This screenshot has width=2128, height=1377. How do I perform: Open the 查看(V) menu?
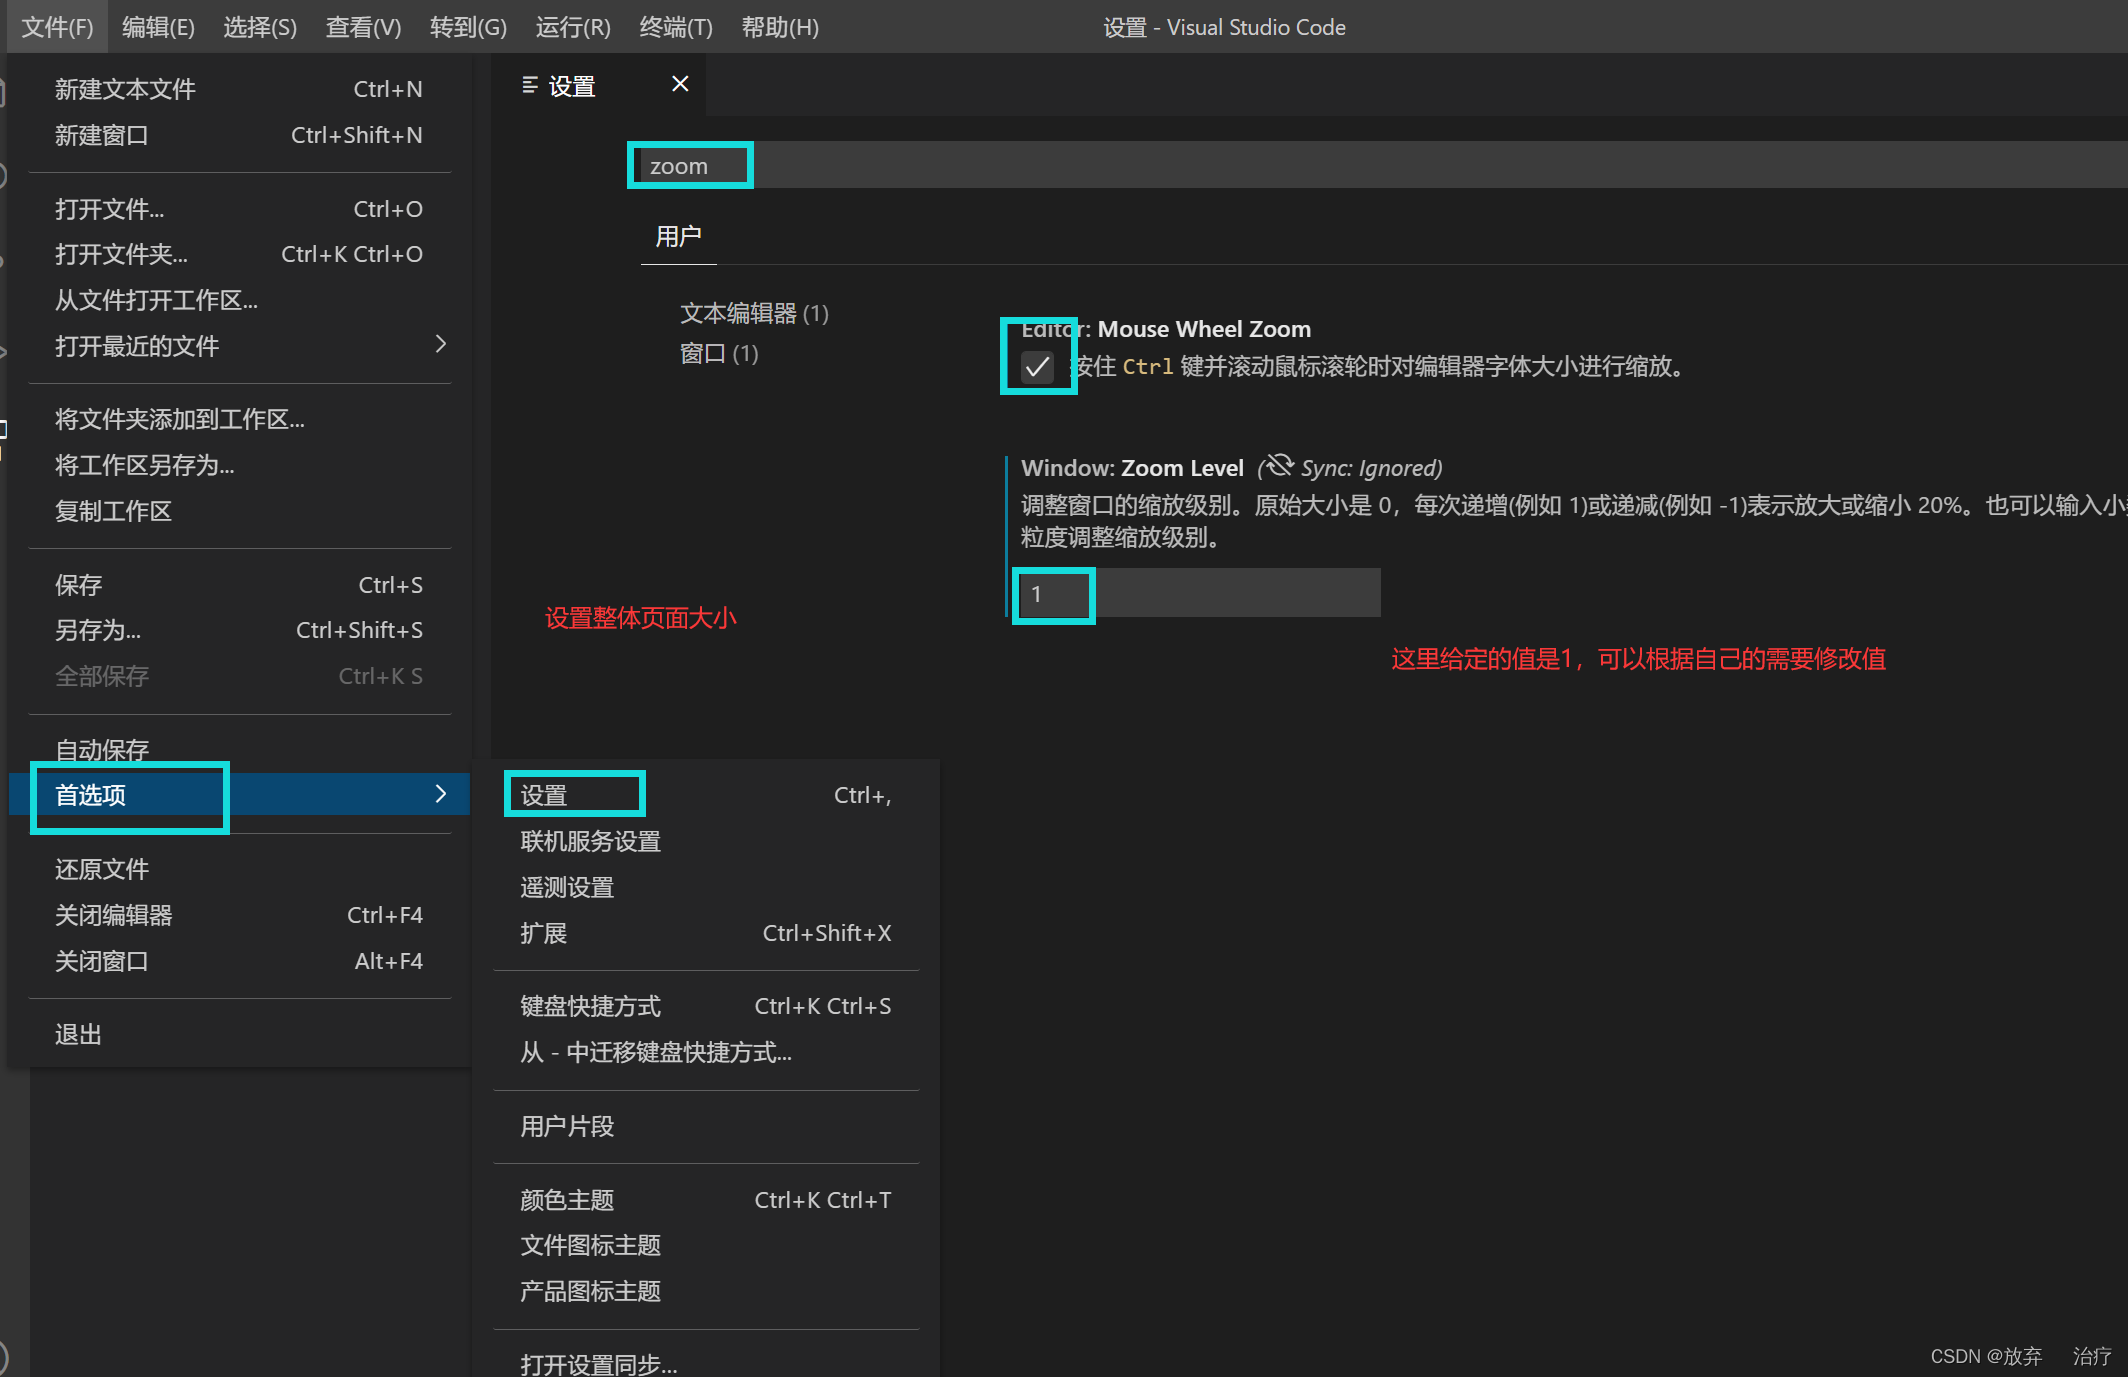[362, 27]
